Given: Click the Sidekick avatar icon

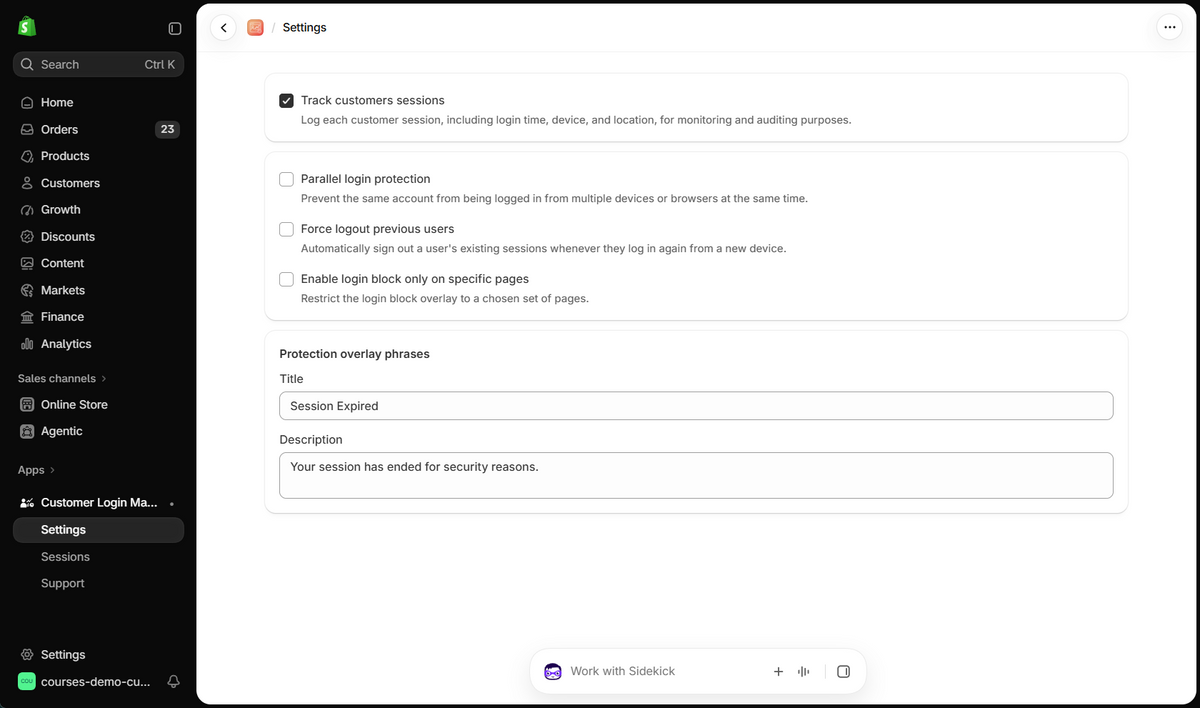Looking at the screenshot, I should coord(553,672).
